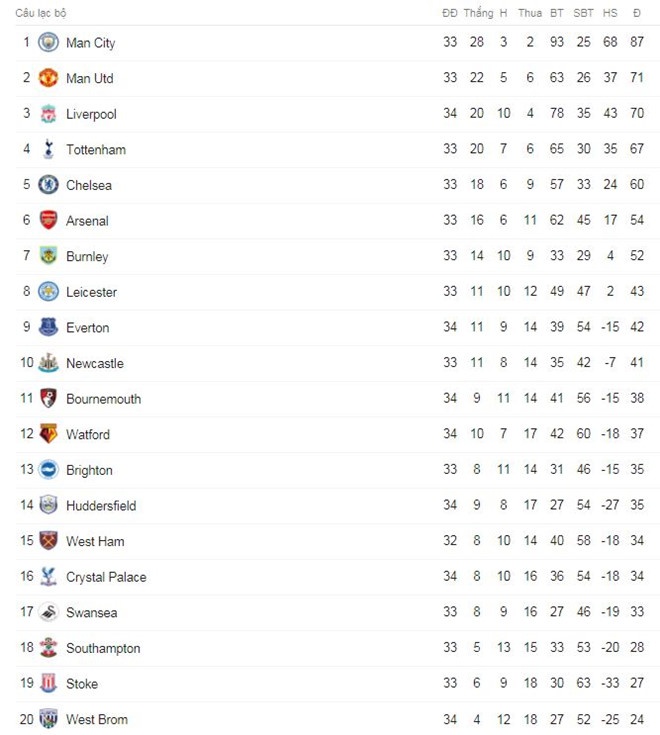Click the 'Thắng' column header

[x=479, y=13]
